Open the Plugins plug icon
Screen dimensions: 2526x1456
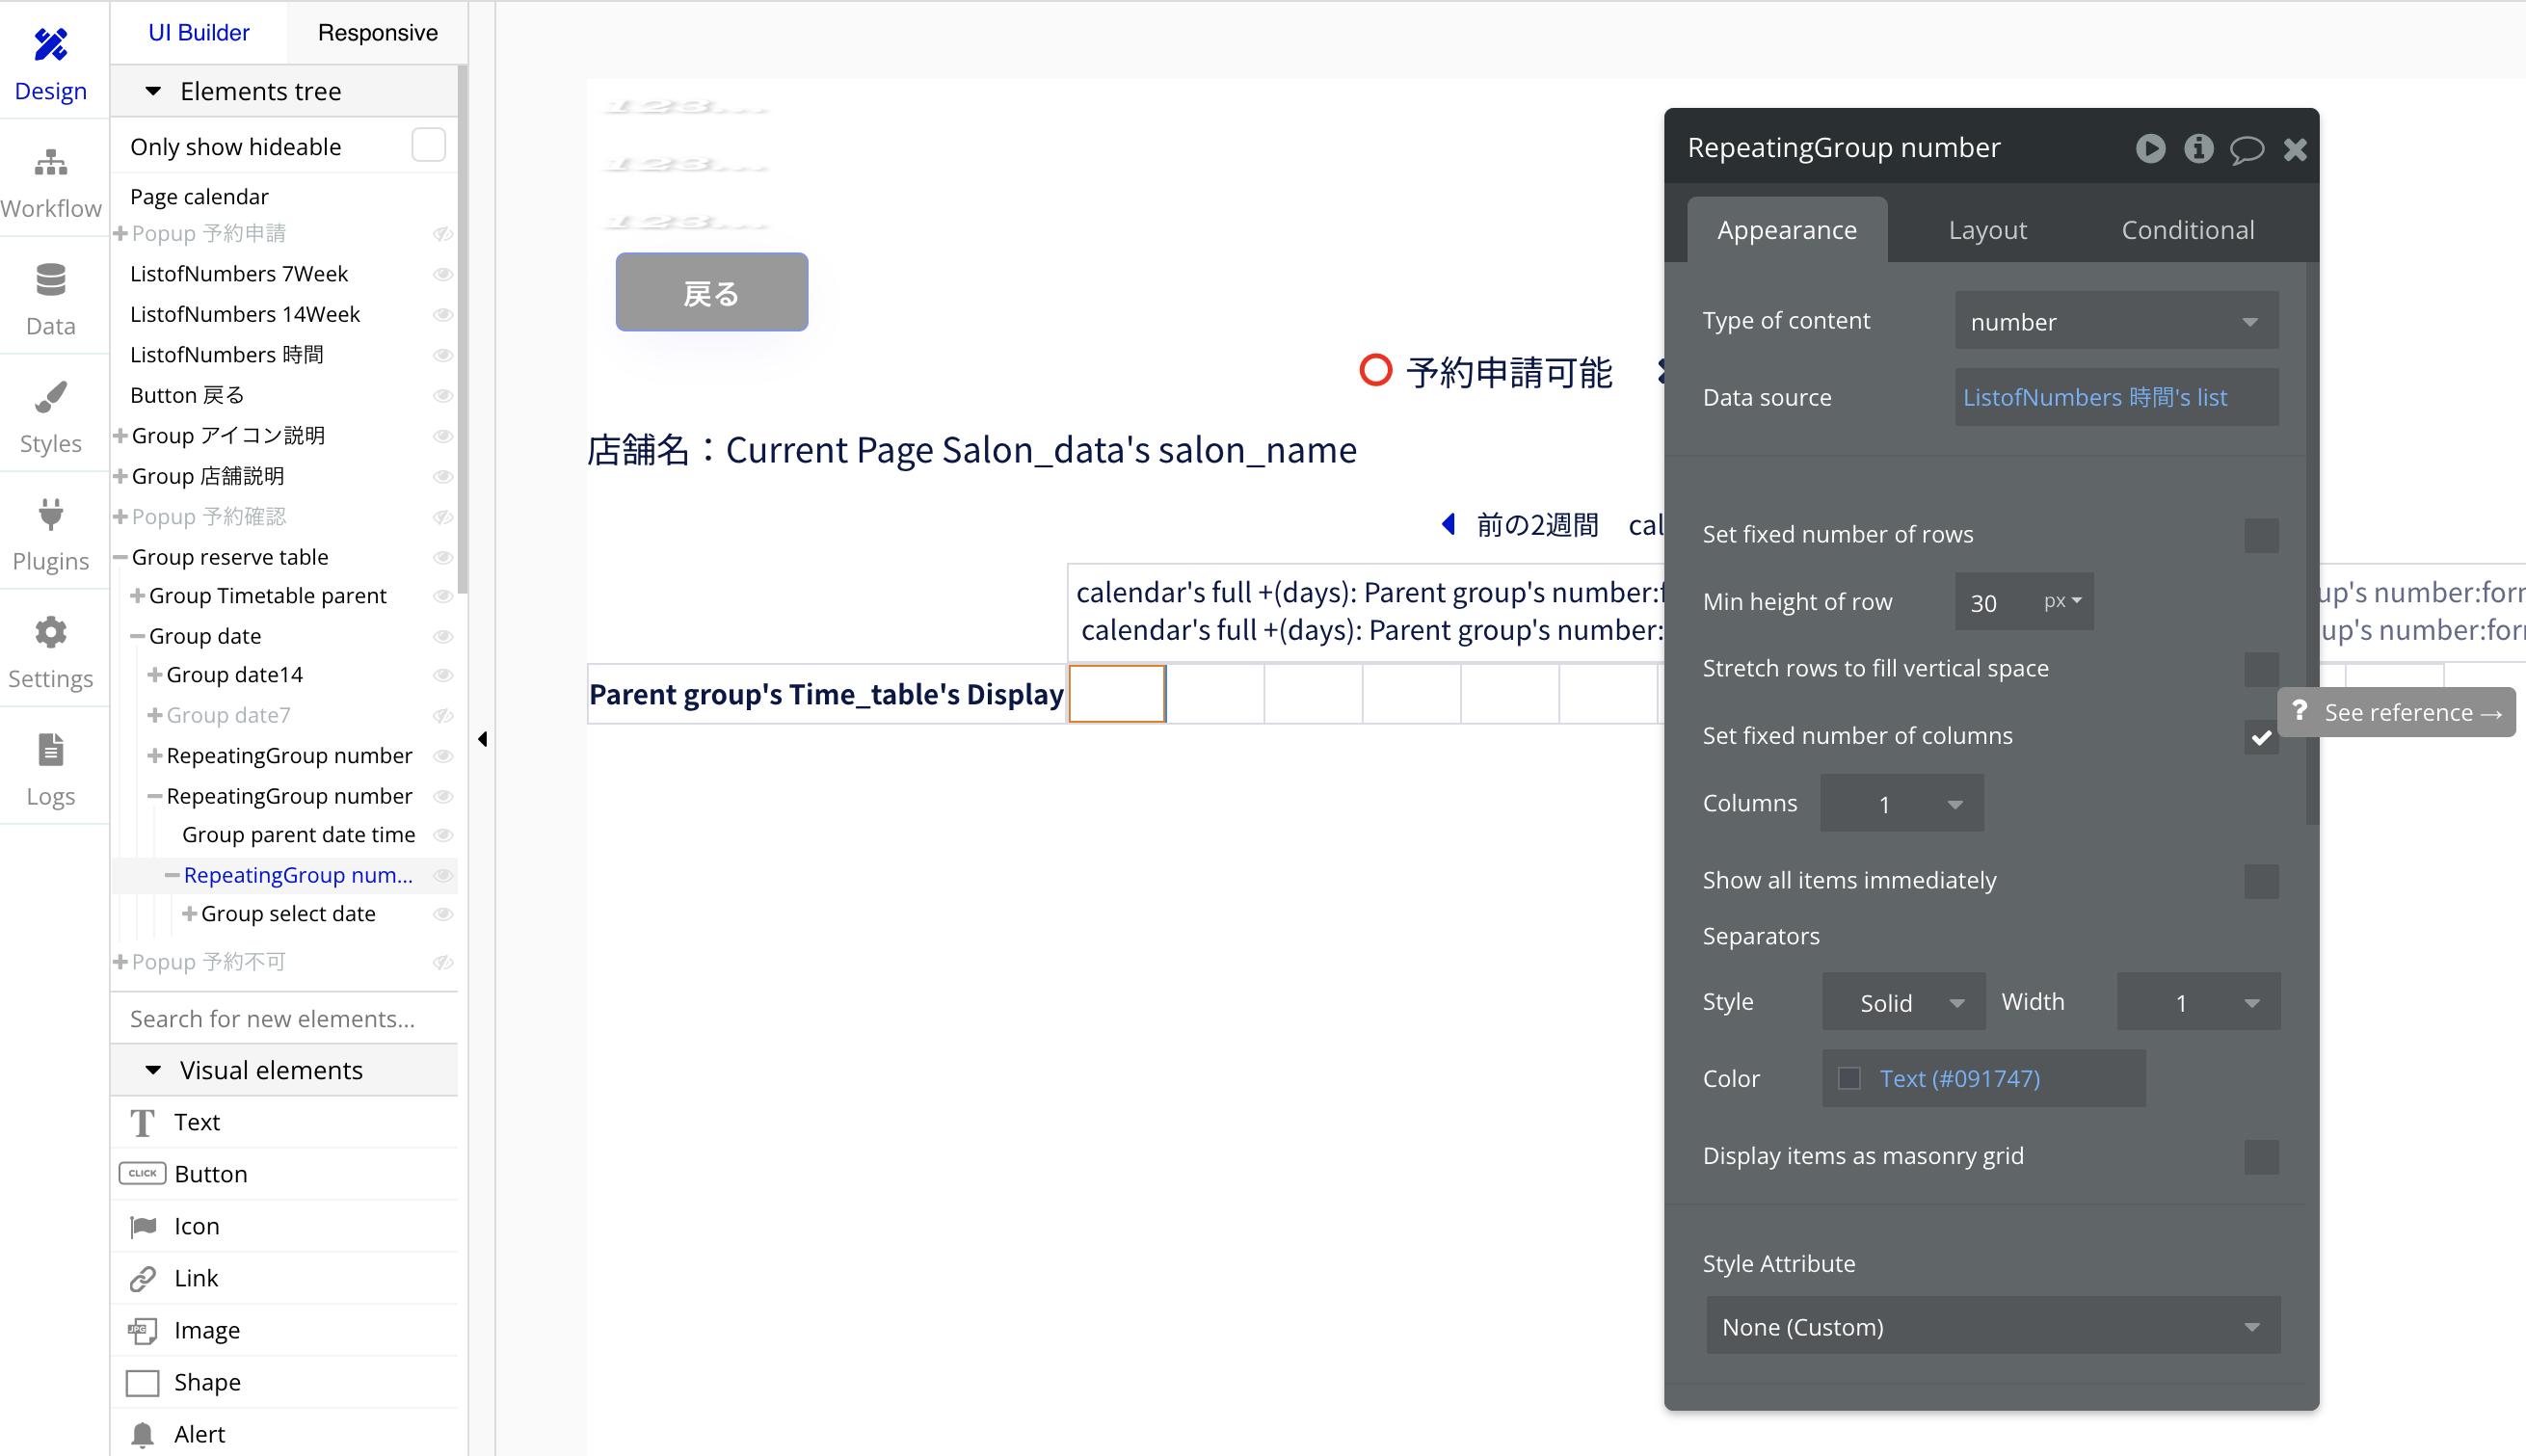click(51, 515)
